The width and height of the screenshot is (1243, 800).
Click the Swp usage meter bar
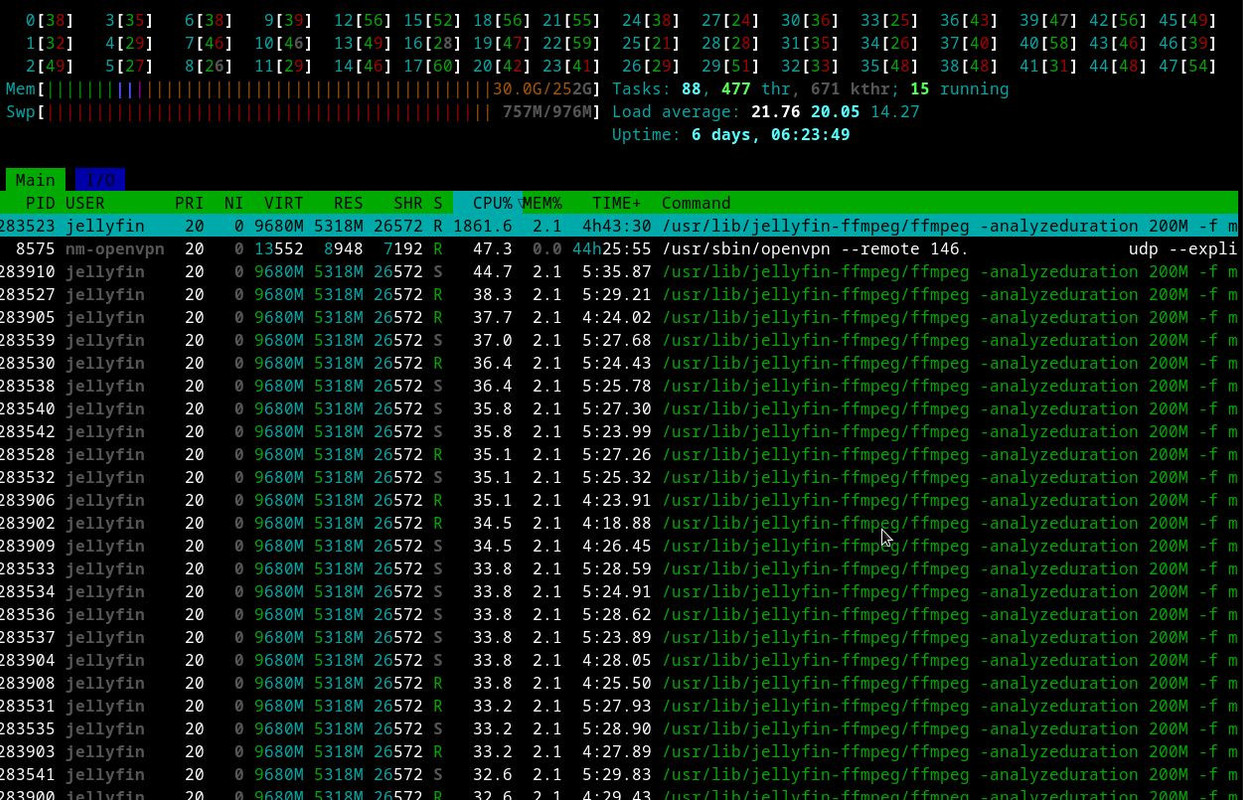tap(303, 112)
